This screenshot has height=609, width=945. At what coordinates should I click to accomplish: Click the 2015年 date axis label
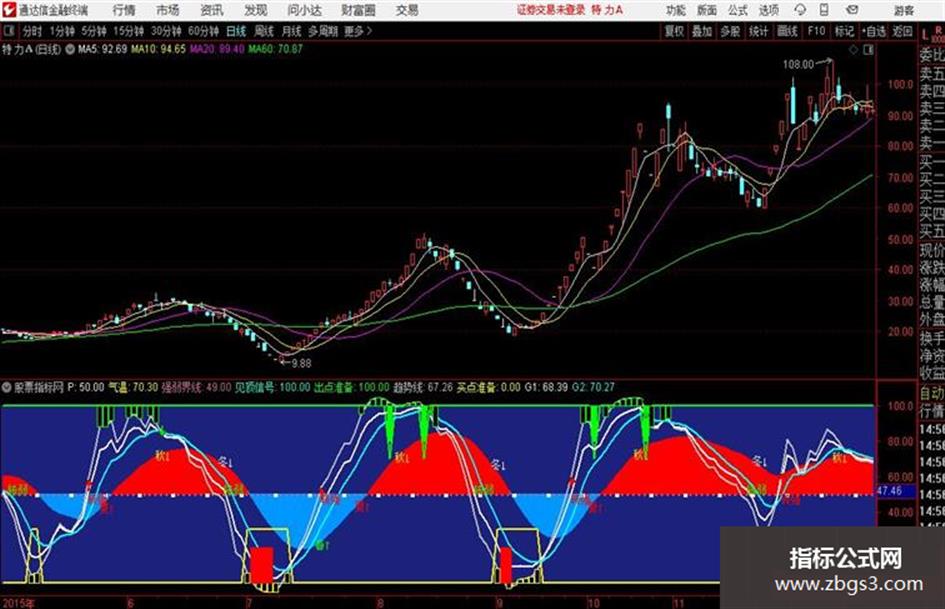tap(19, 603)
